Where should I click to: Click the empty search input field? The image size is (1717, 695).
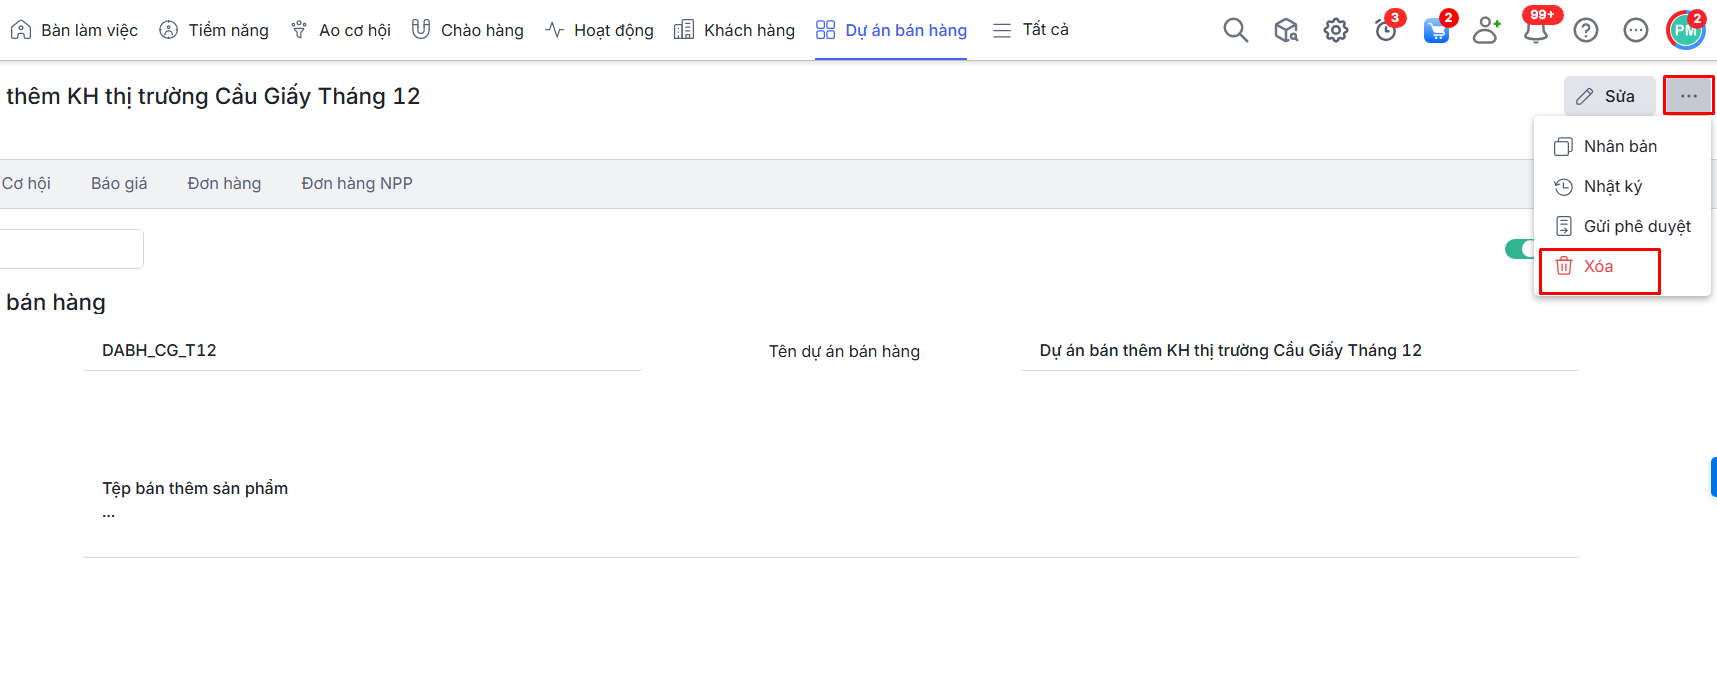point(70,249)
